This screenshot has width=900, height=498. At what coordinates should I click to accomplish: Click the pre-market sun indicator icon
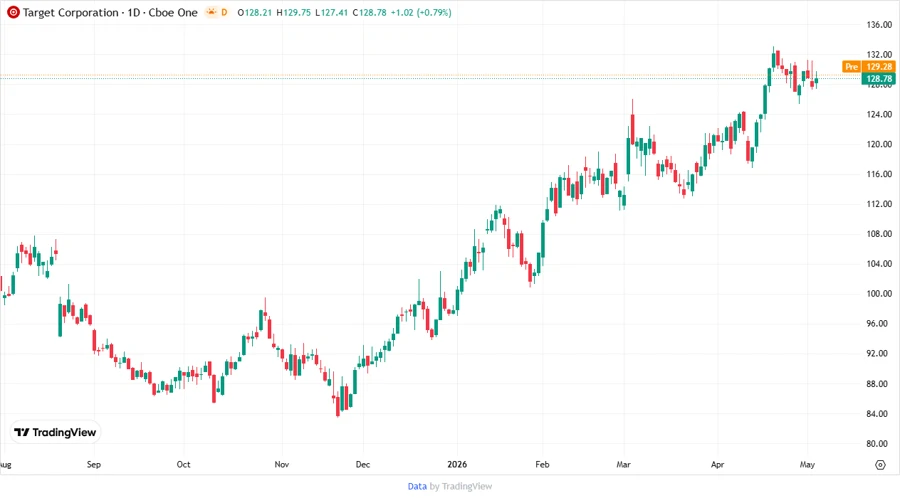tap(211, 12)
